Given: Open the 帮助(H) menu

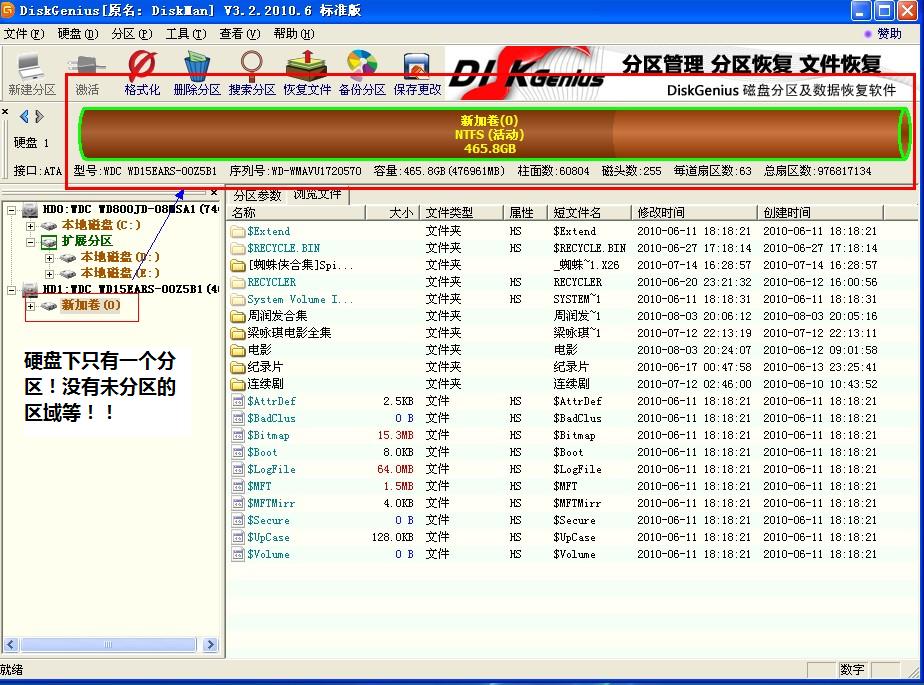Looking at the screenshot, I should tap(294, 34).
